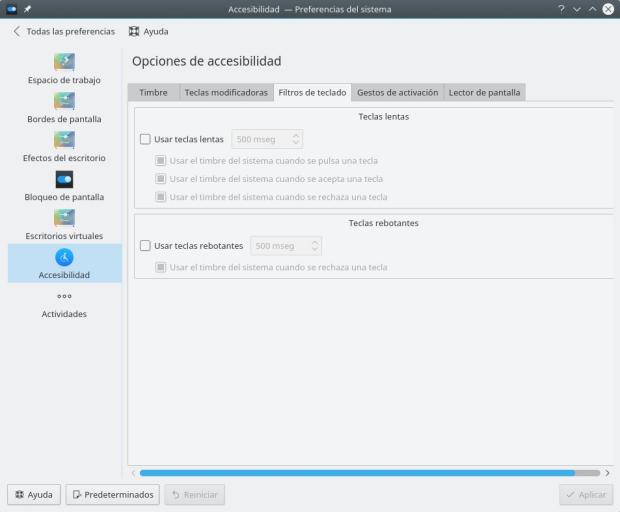Click the Predeterminados button
Image resolution: width=620 pixels, height=512 pixels.
point(113,494)
